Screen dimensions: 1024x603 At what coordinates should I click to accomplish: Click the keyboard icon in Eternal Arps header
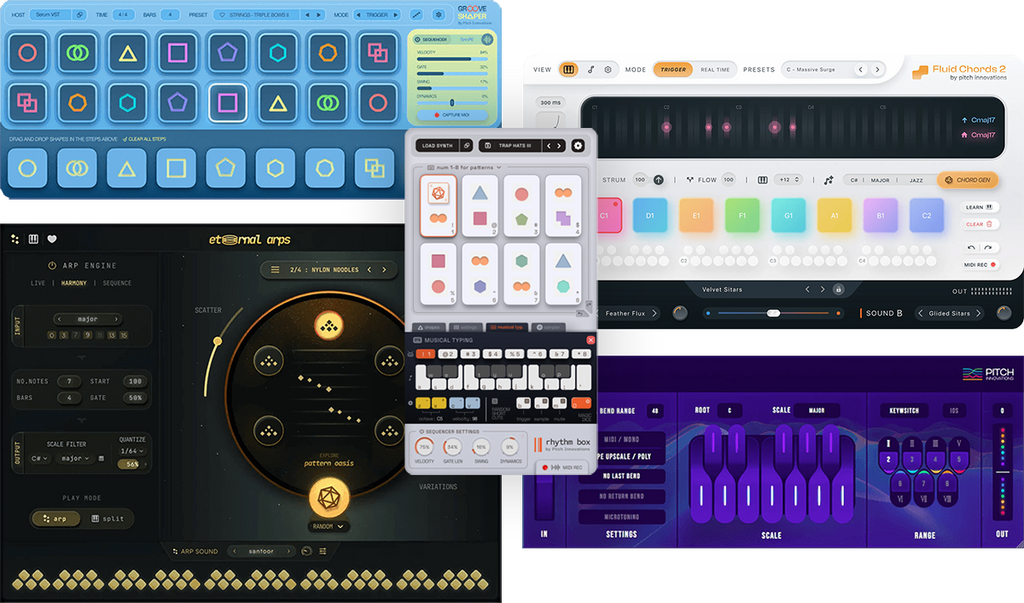click(x=33, y=239)
